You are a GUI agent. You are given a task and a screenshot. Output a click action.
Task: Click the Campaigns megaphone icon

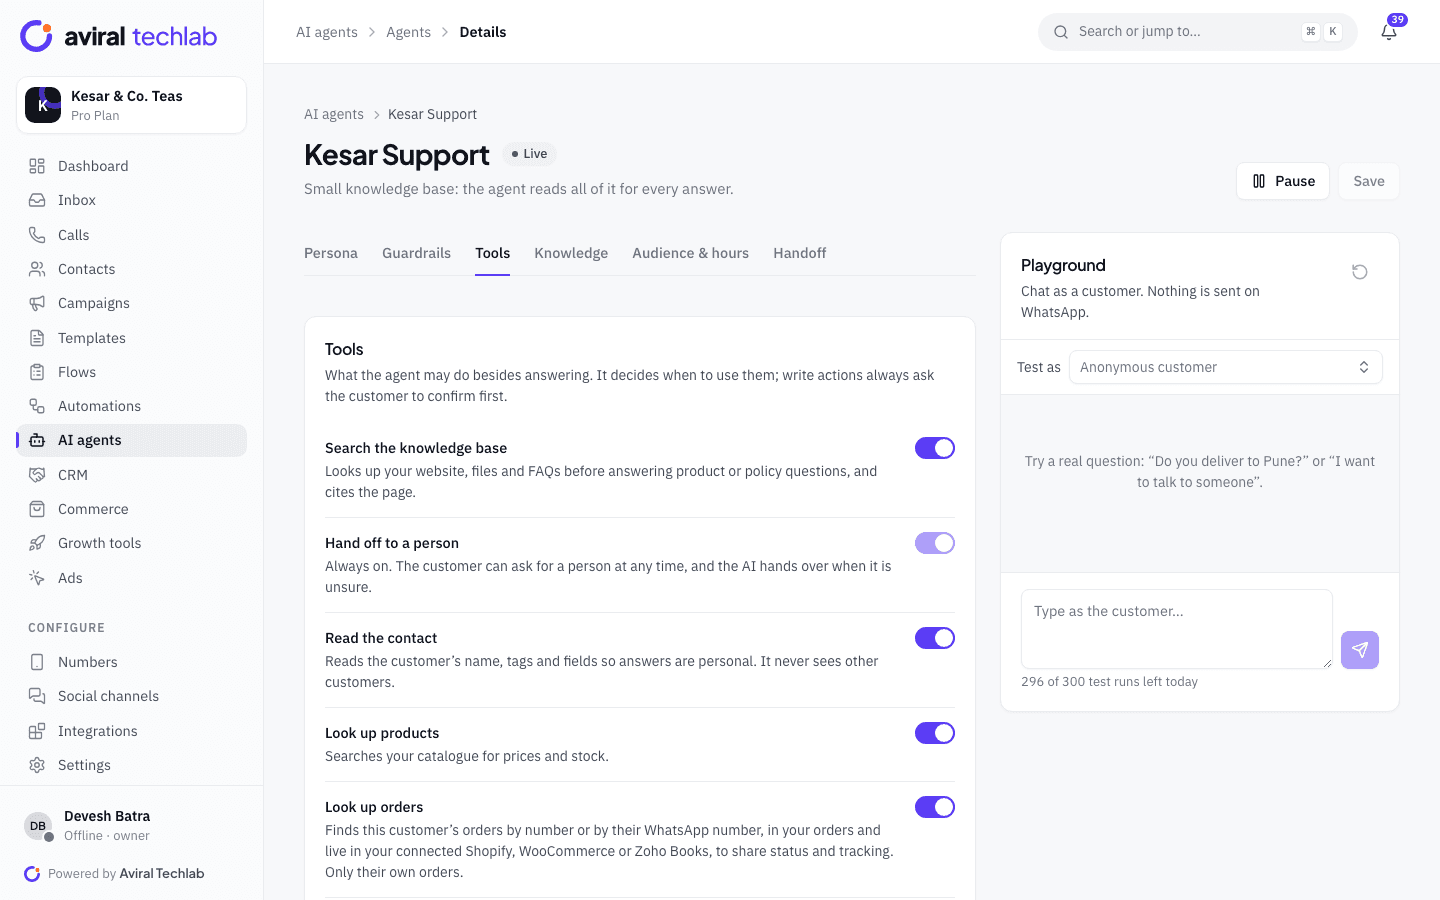pyautogui.click(x=37, y=303)
